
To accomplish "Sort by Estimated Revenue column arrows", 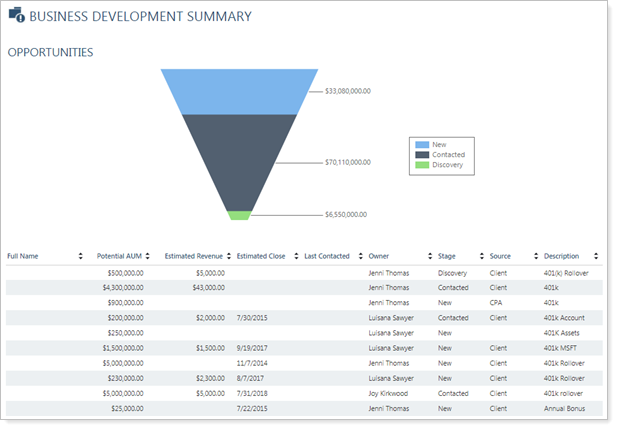I will (229, 257).
